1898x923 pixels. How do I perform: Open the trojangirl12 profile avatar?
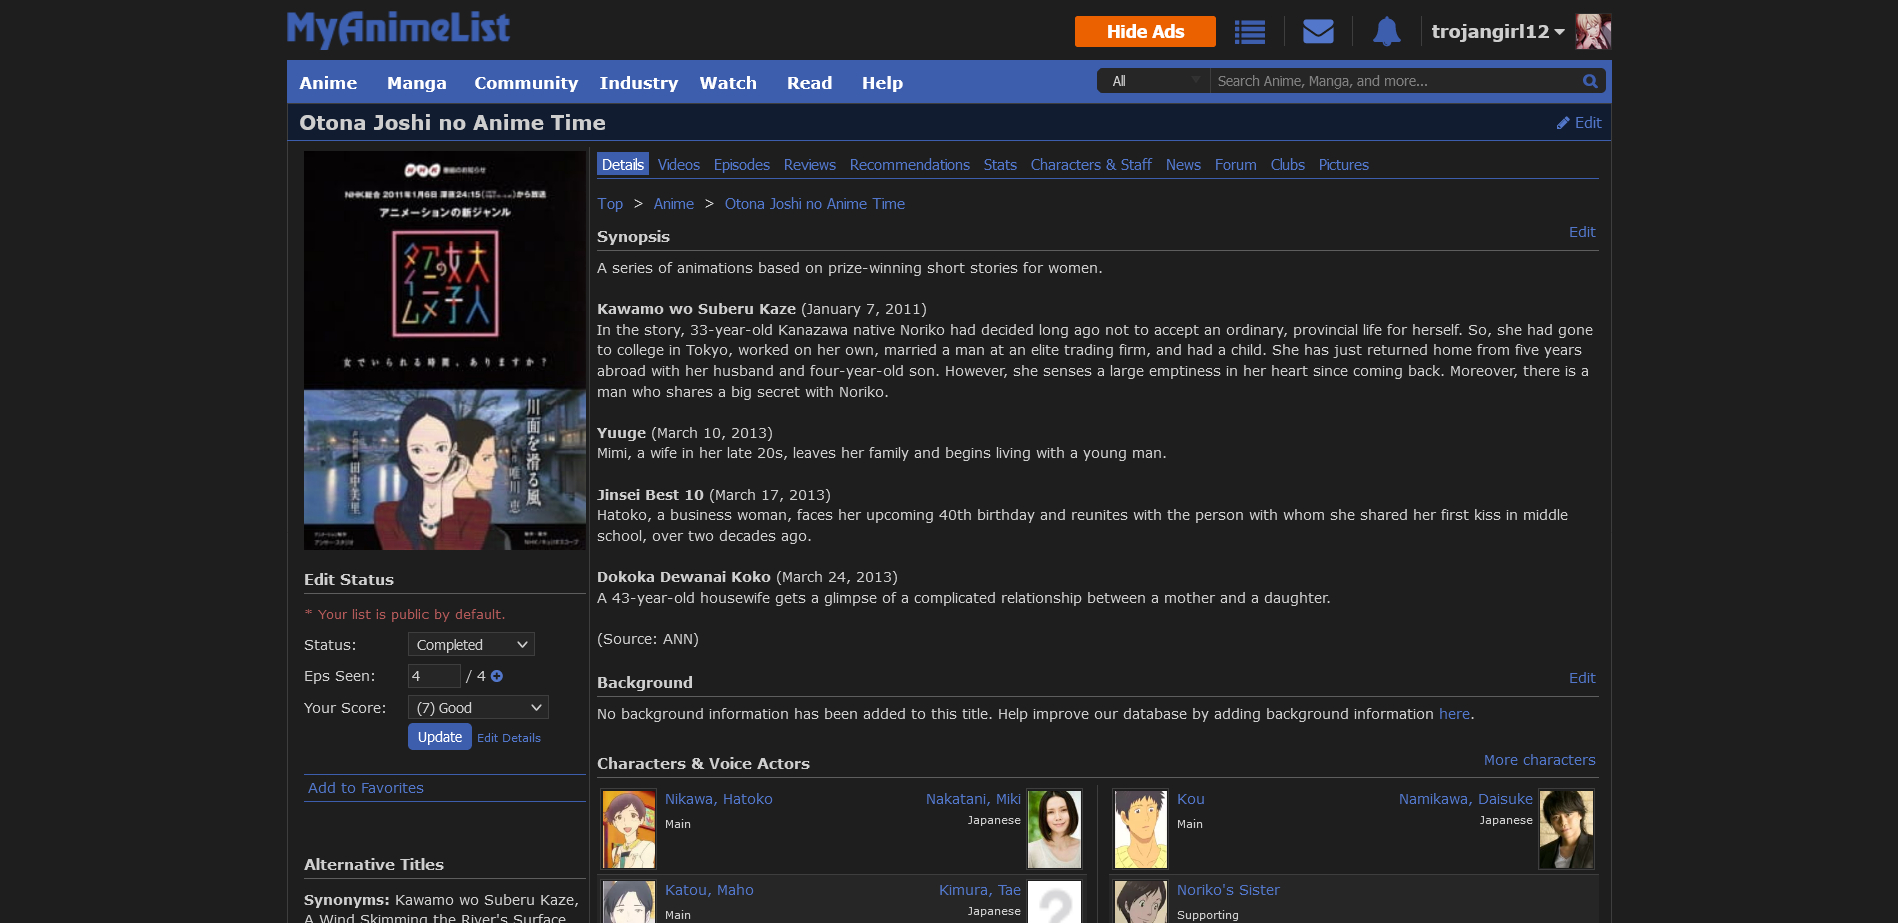(x=1592, y=32)
